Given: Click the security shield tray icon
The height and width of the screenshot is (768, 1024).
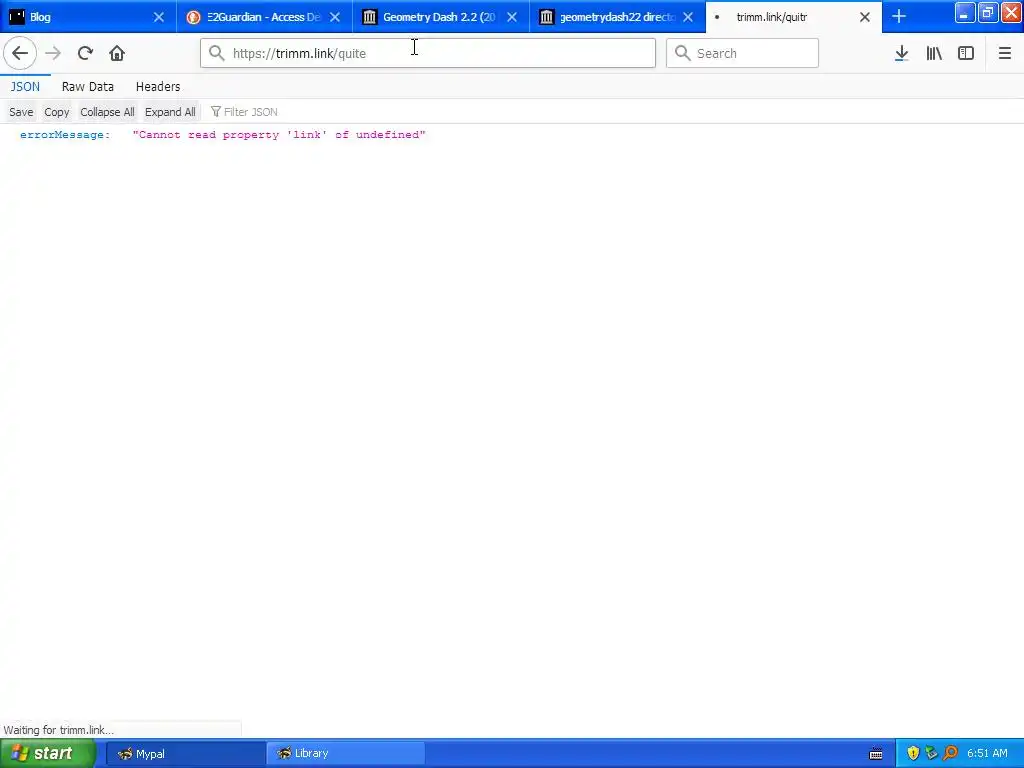Looking at the screenshot, I should 913,753.
